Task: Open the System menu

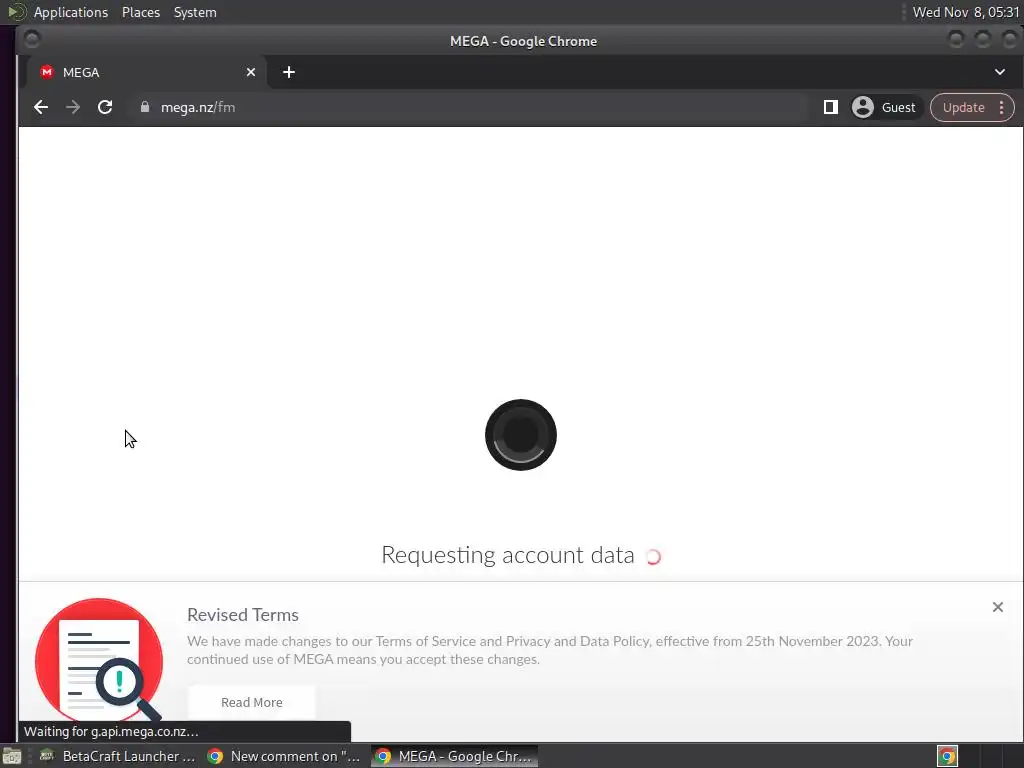Action: pyautogui.click(x=195, y=12)
